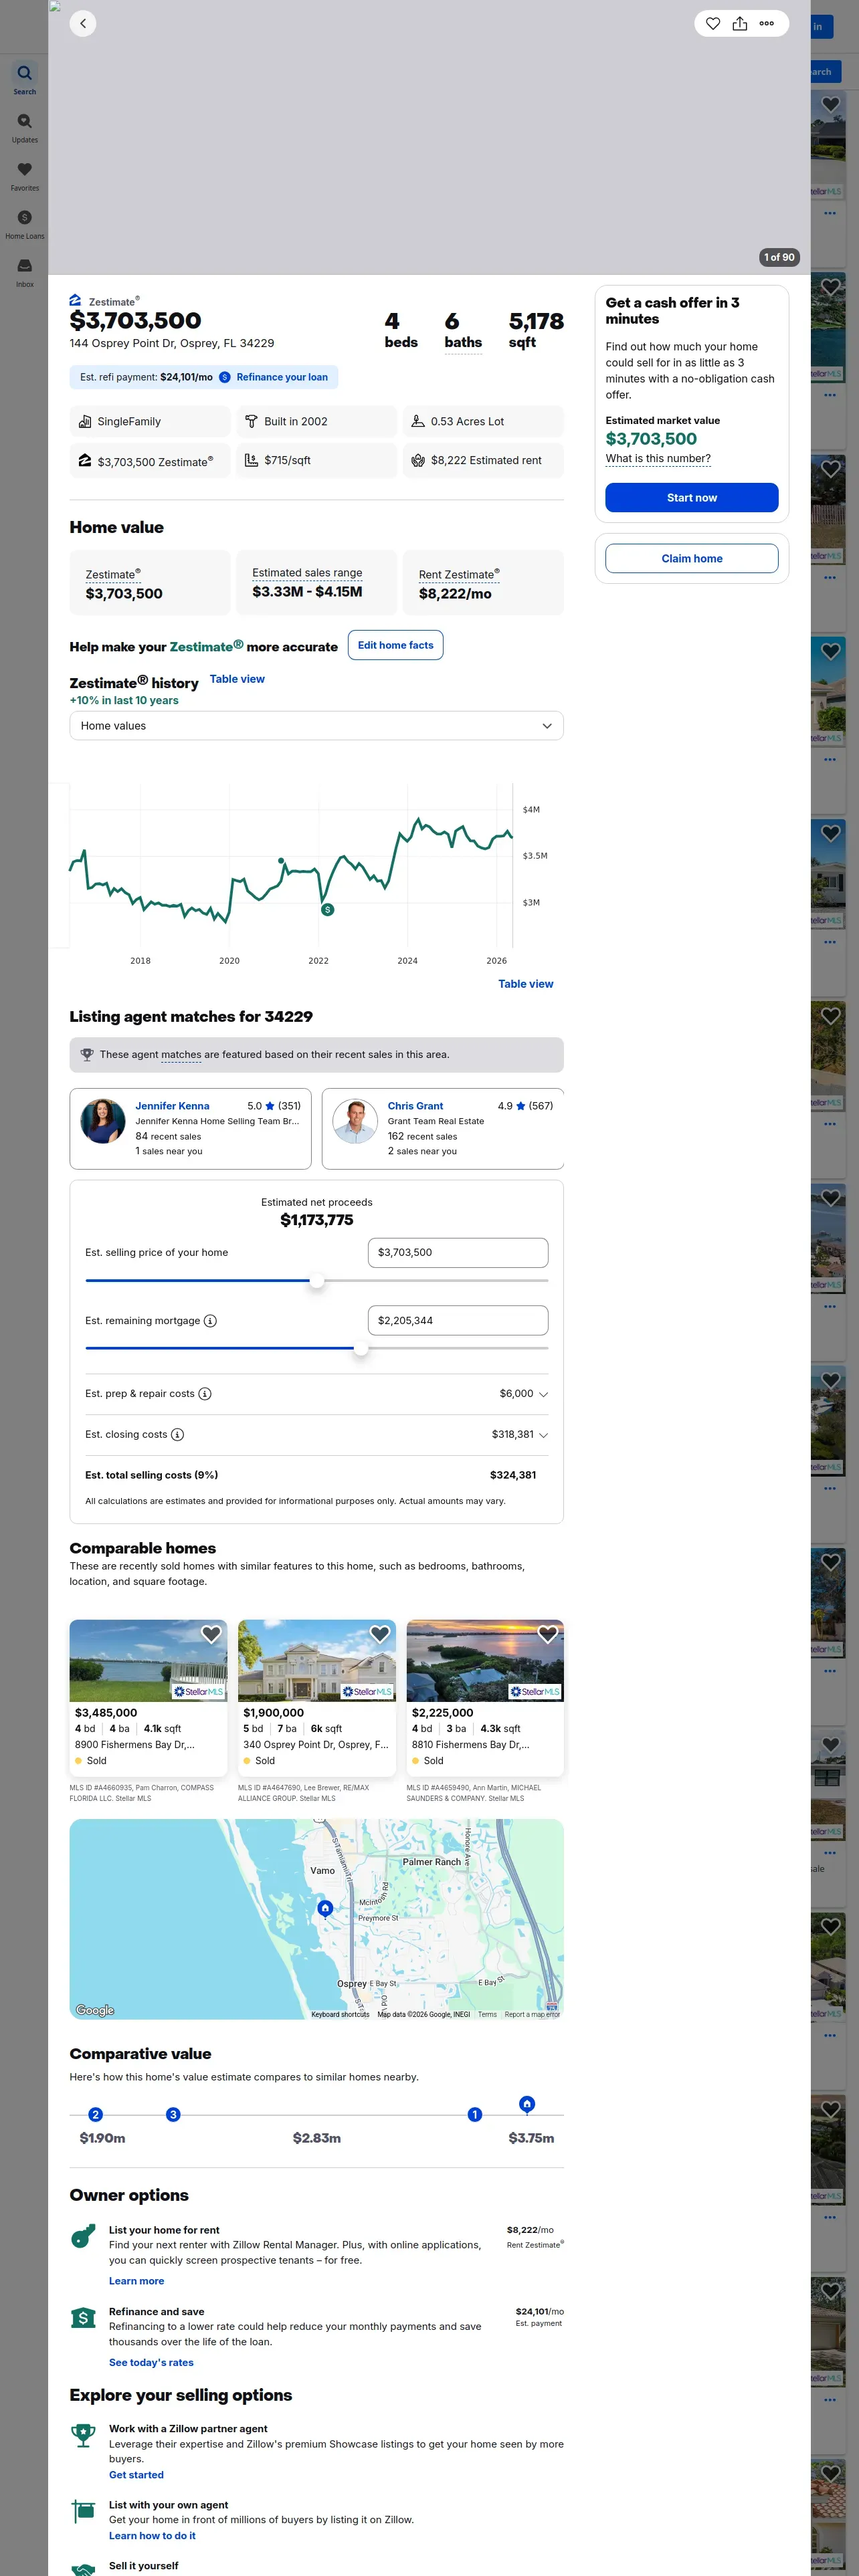
Task: Click comparable marker 2 on value scale
Action: click(96, 2114)
